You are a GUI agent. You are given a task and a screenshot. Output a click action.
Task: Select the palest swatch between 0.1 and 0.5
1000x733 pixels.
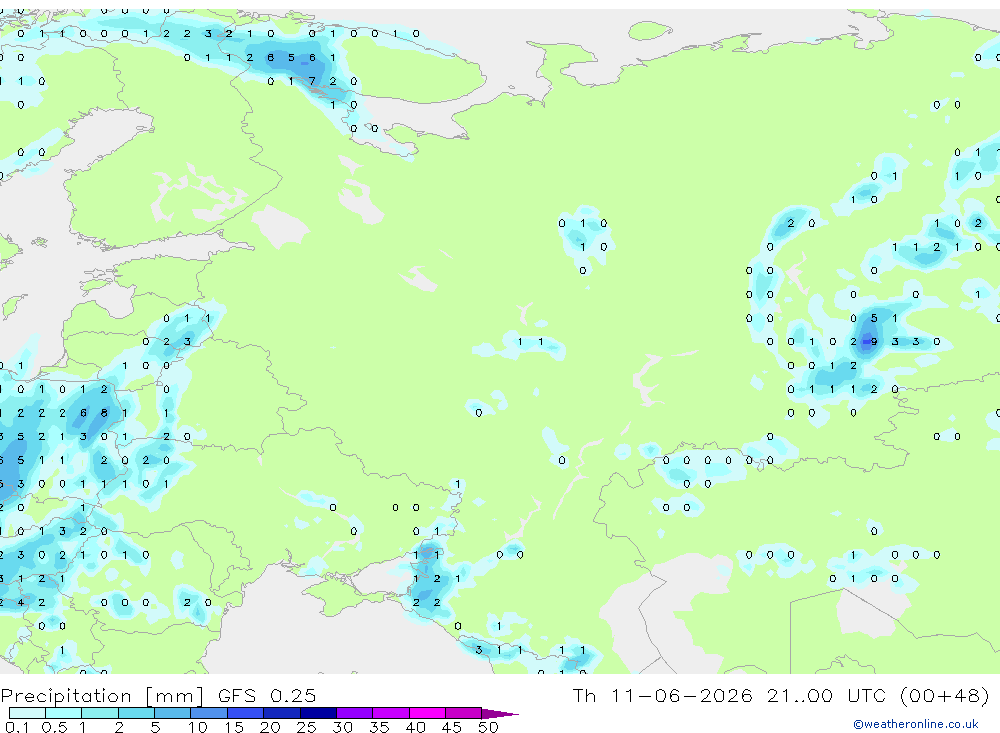pyautogui.click(x=27, y=713)
